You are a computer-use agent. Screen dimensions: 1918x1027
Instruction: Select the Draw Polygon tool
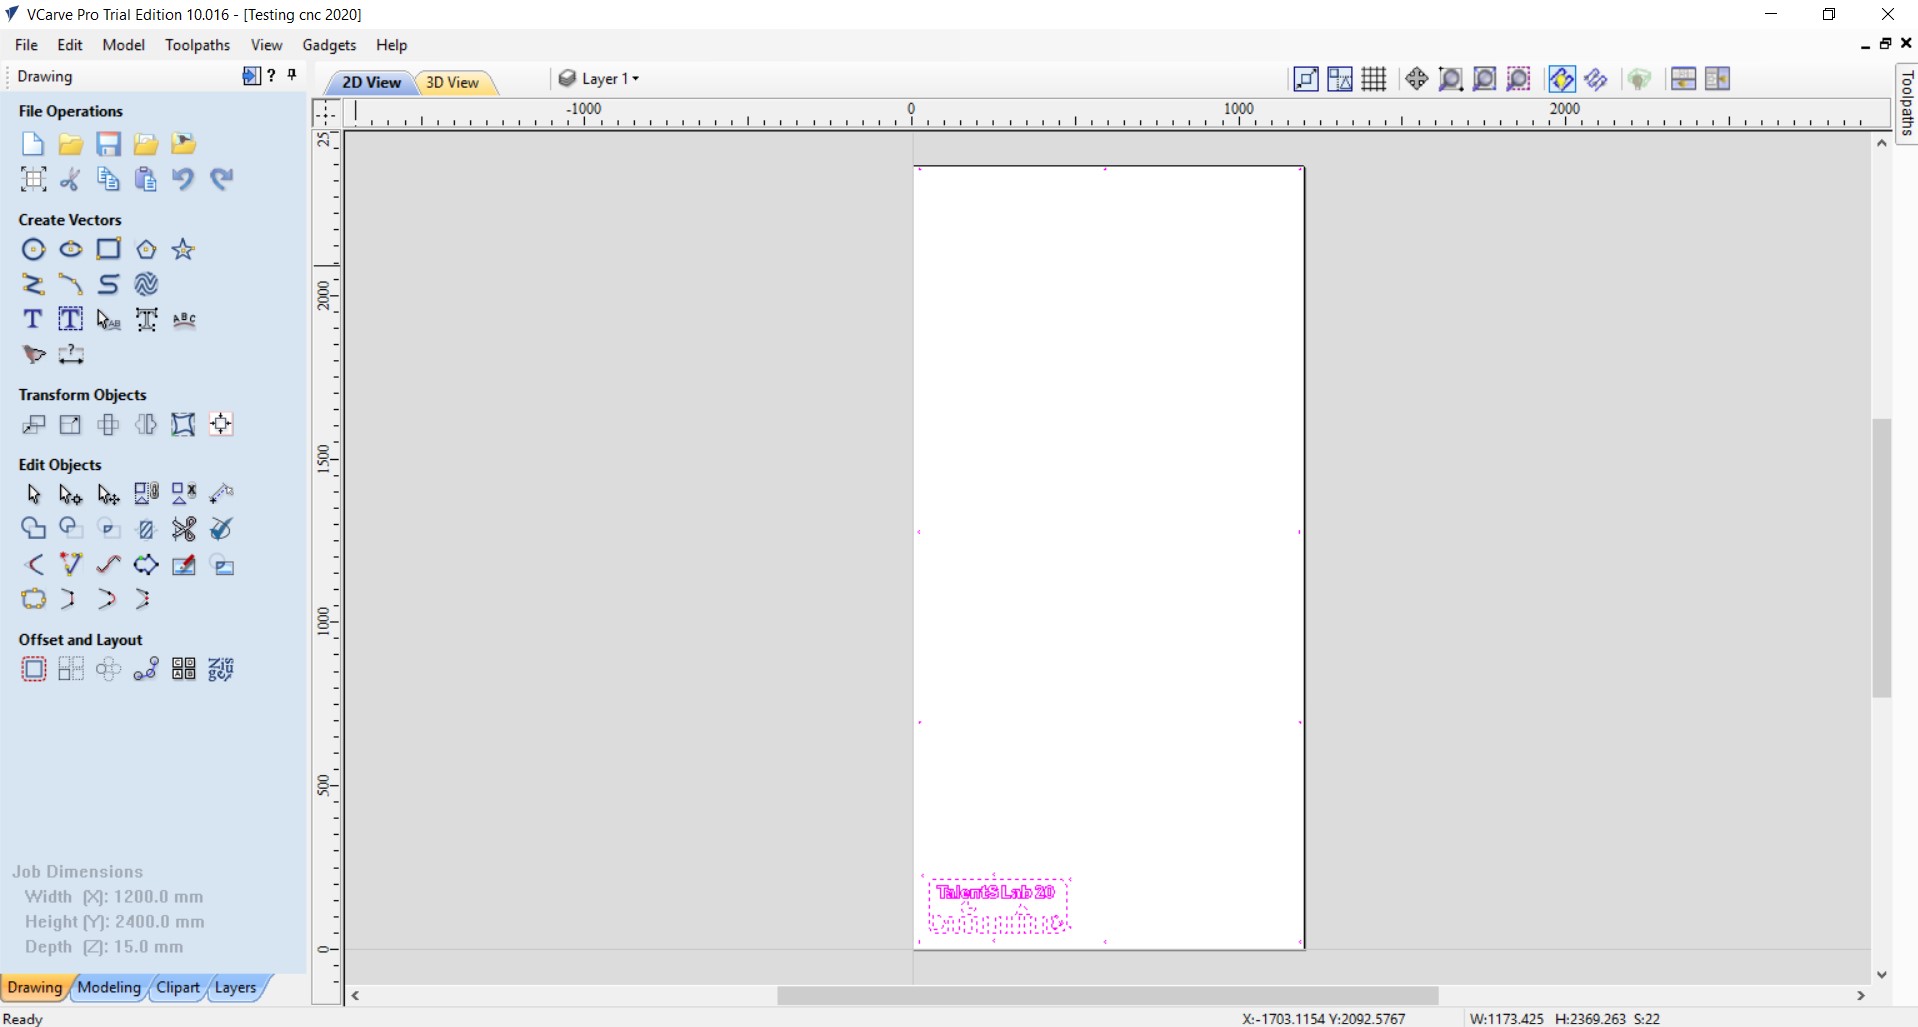146,249
